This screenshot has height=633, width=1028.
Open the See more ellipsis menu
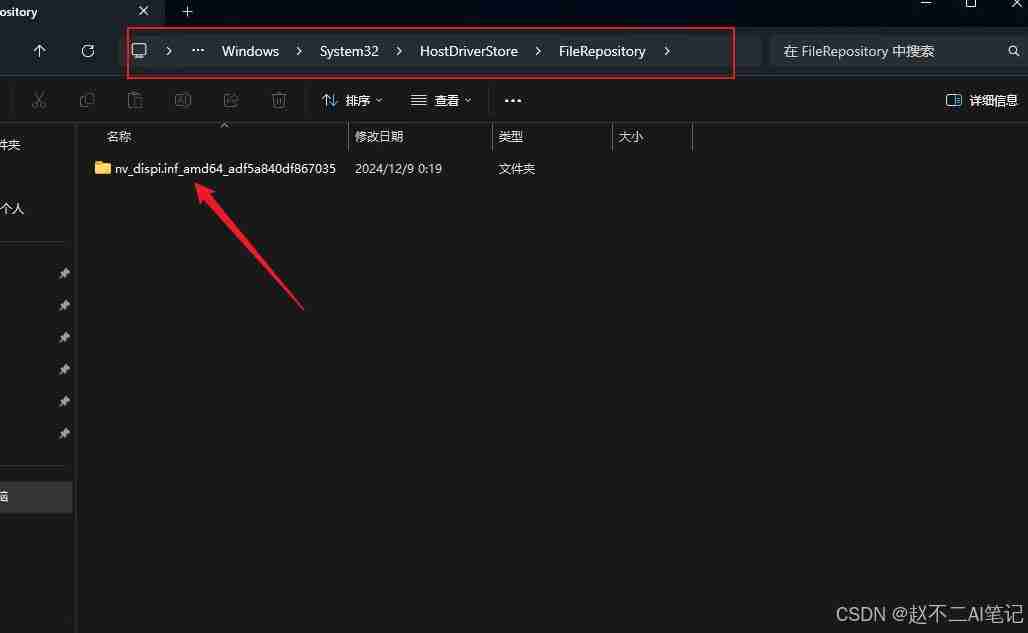click(513, 100)
